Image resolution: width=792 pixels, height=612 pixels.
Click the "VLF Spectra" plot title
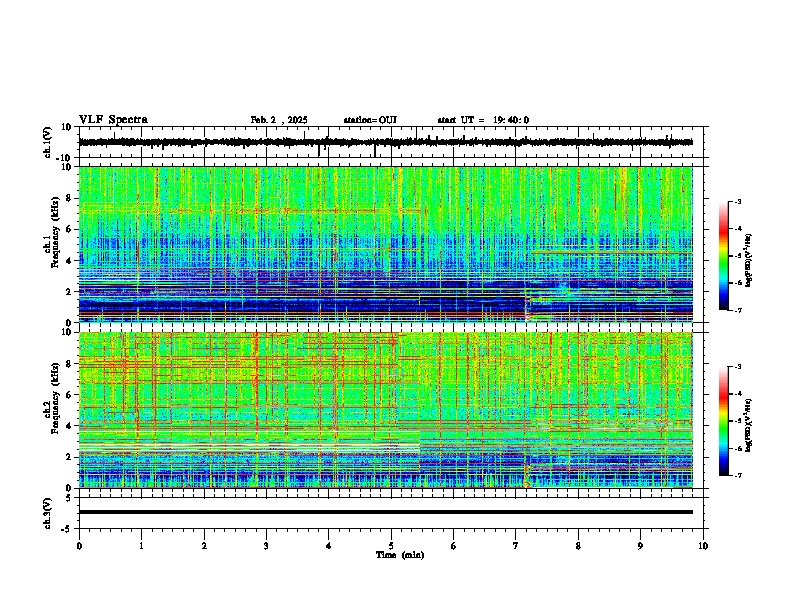tap(113, 120)
